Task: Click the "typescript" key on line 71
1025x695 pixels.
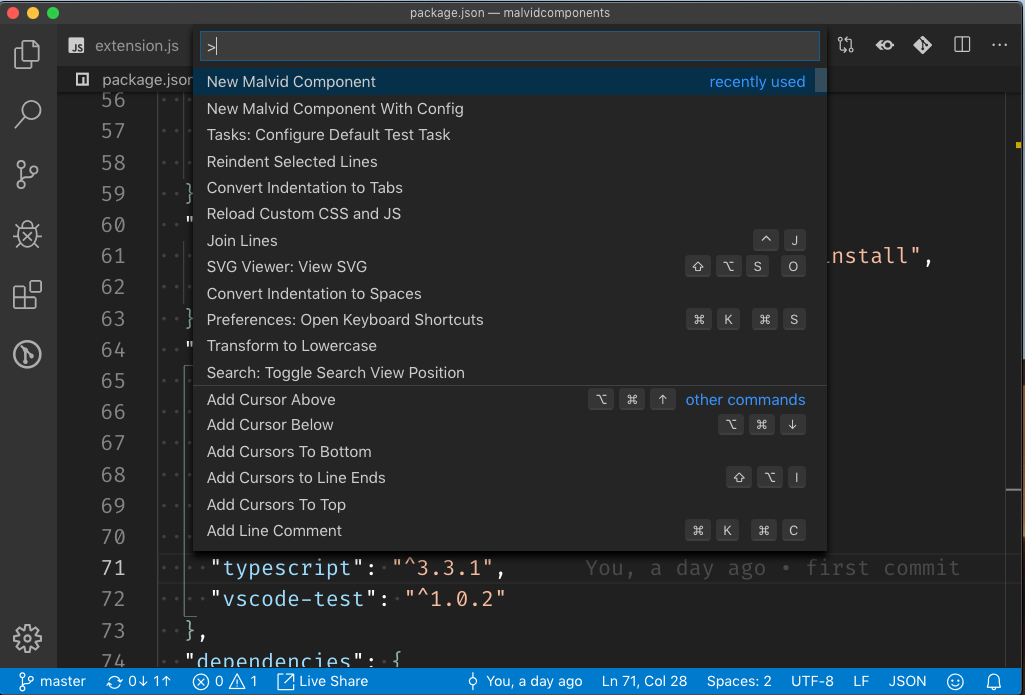Action: [x=288, y=568]
